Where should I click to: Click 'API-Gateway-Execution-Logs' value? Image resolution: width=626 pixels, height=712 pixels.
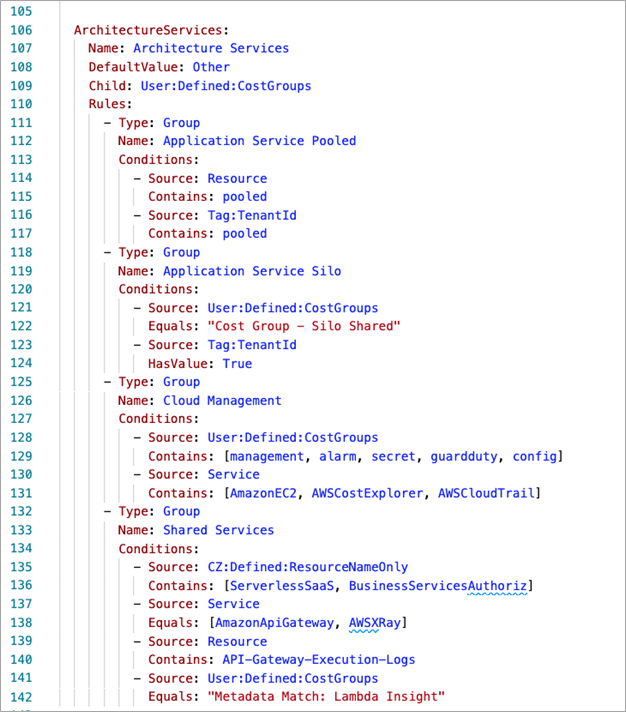tap(319, 660)
